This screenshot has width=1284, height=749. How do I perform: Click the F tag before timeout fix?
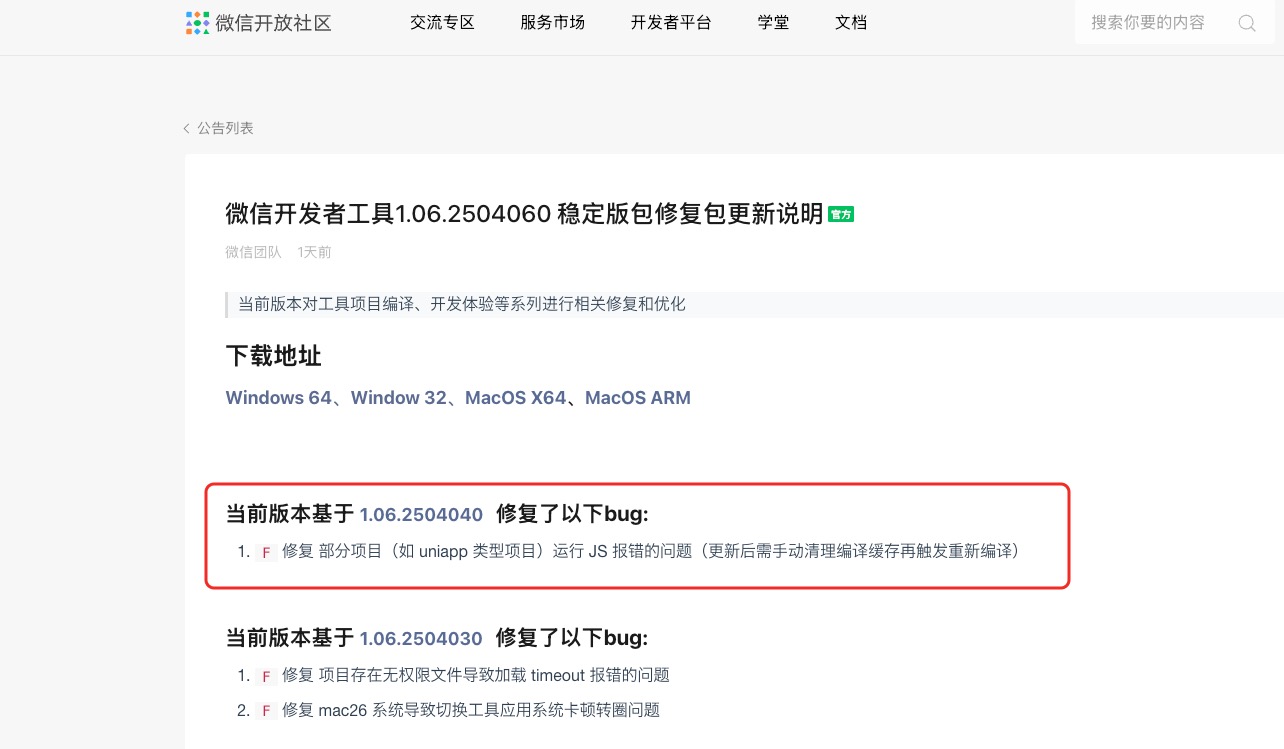[266, 676]
